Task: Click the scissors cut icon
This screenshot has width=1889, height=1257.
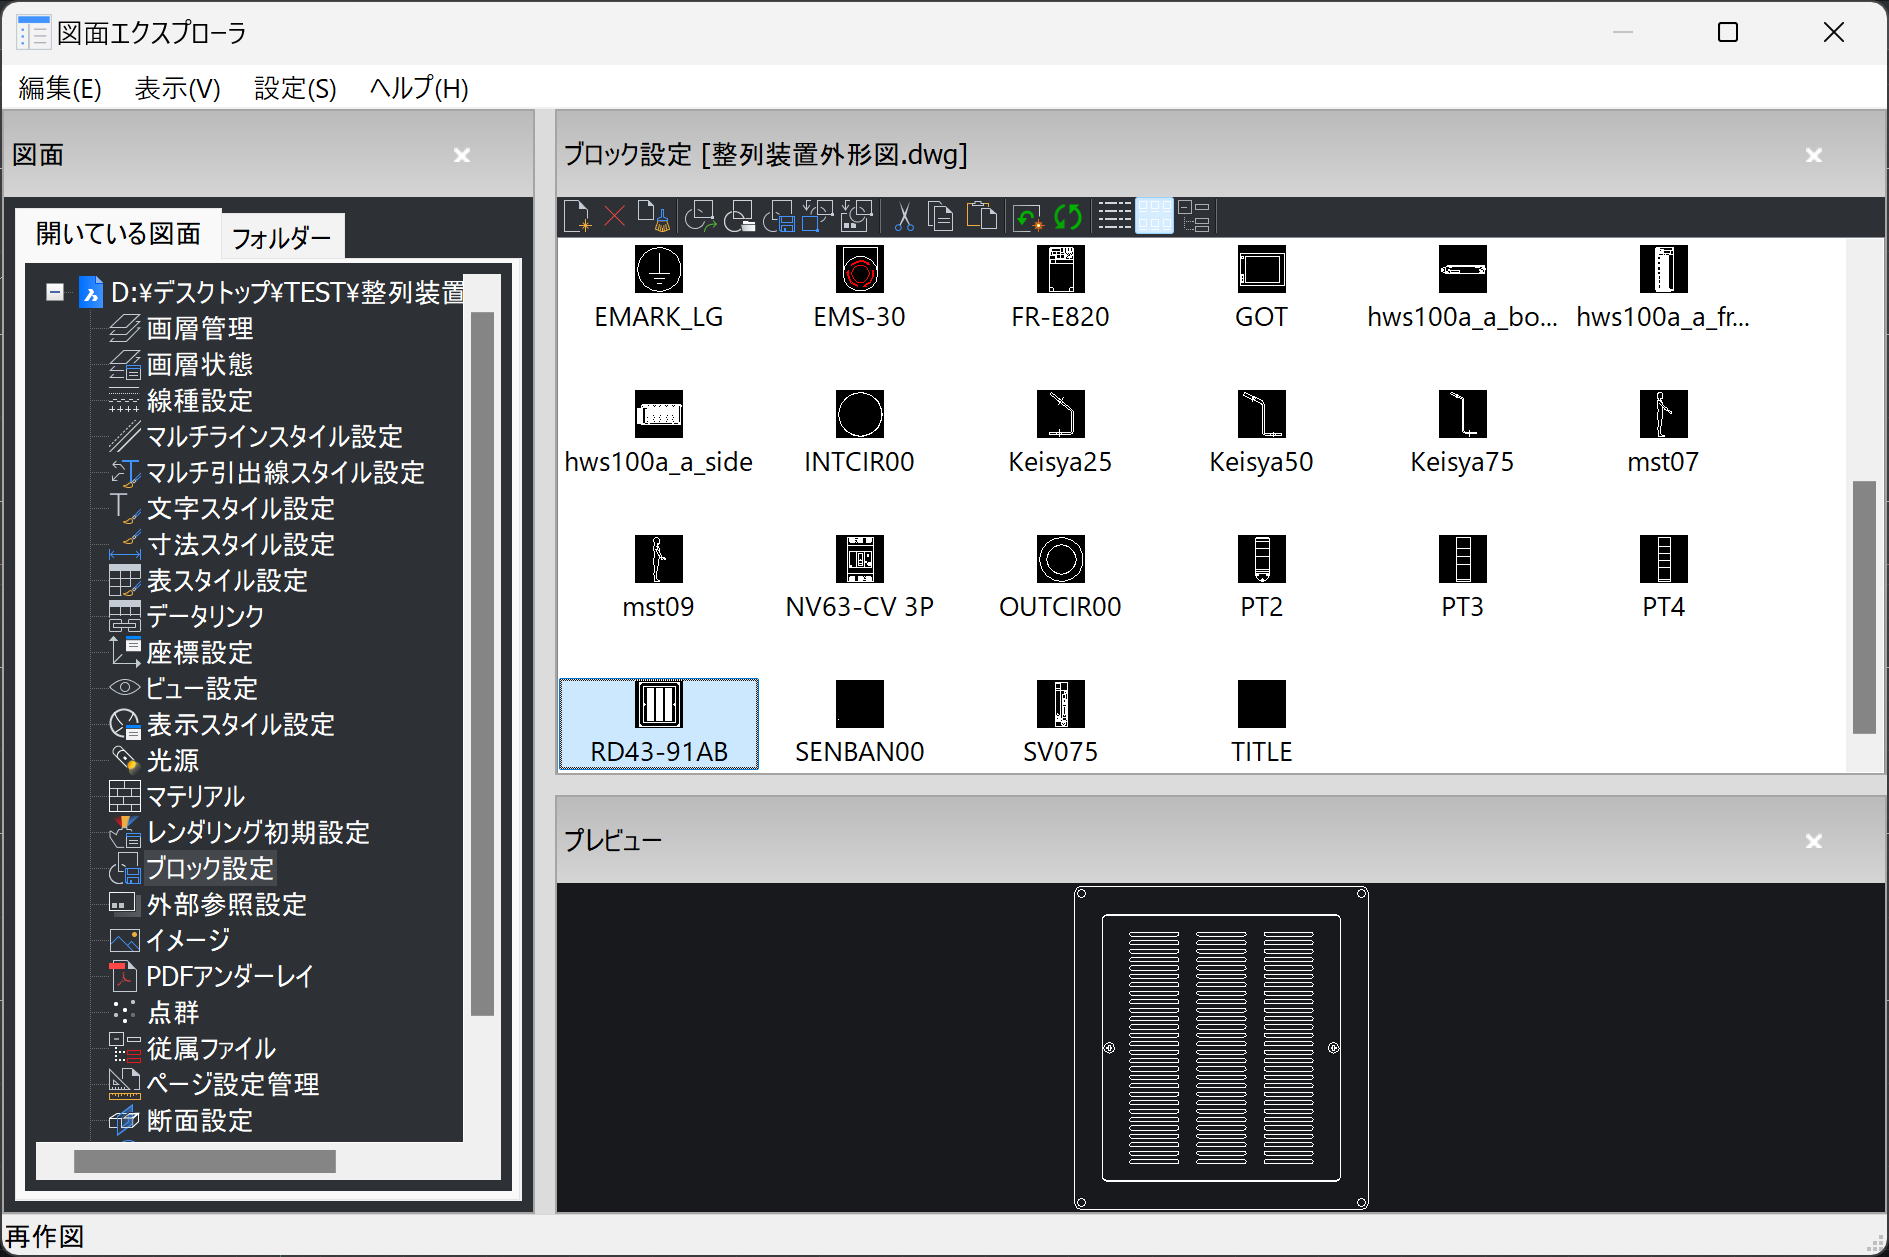Action: tap(904, 216)
